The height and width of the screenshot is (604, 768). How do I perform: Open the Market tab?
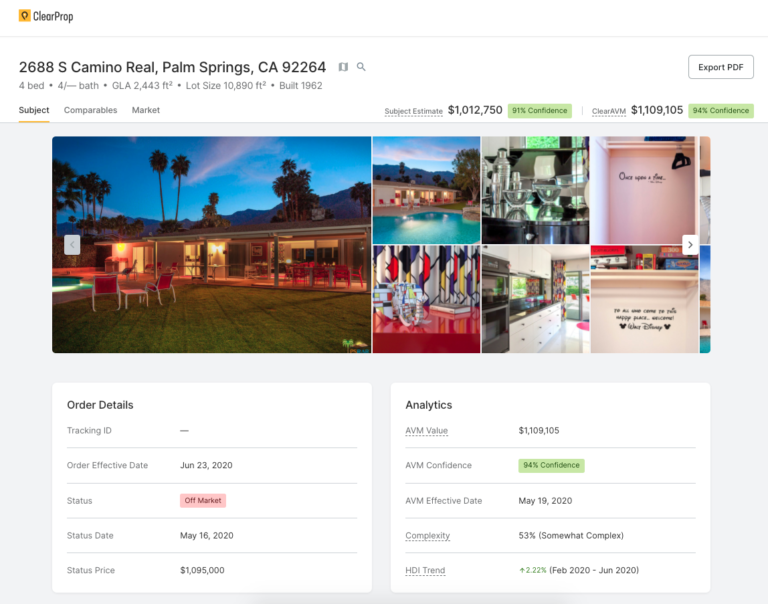[x=145, y=110]
